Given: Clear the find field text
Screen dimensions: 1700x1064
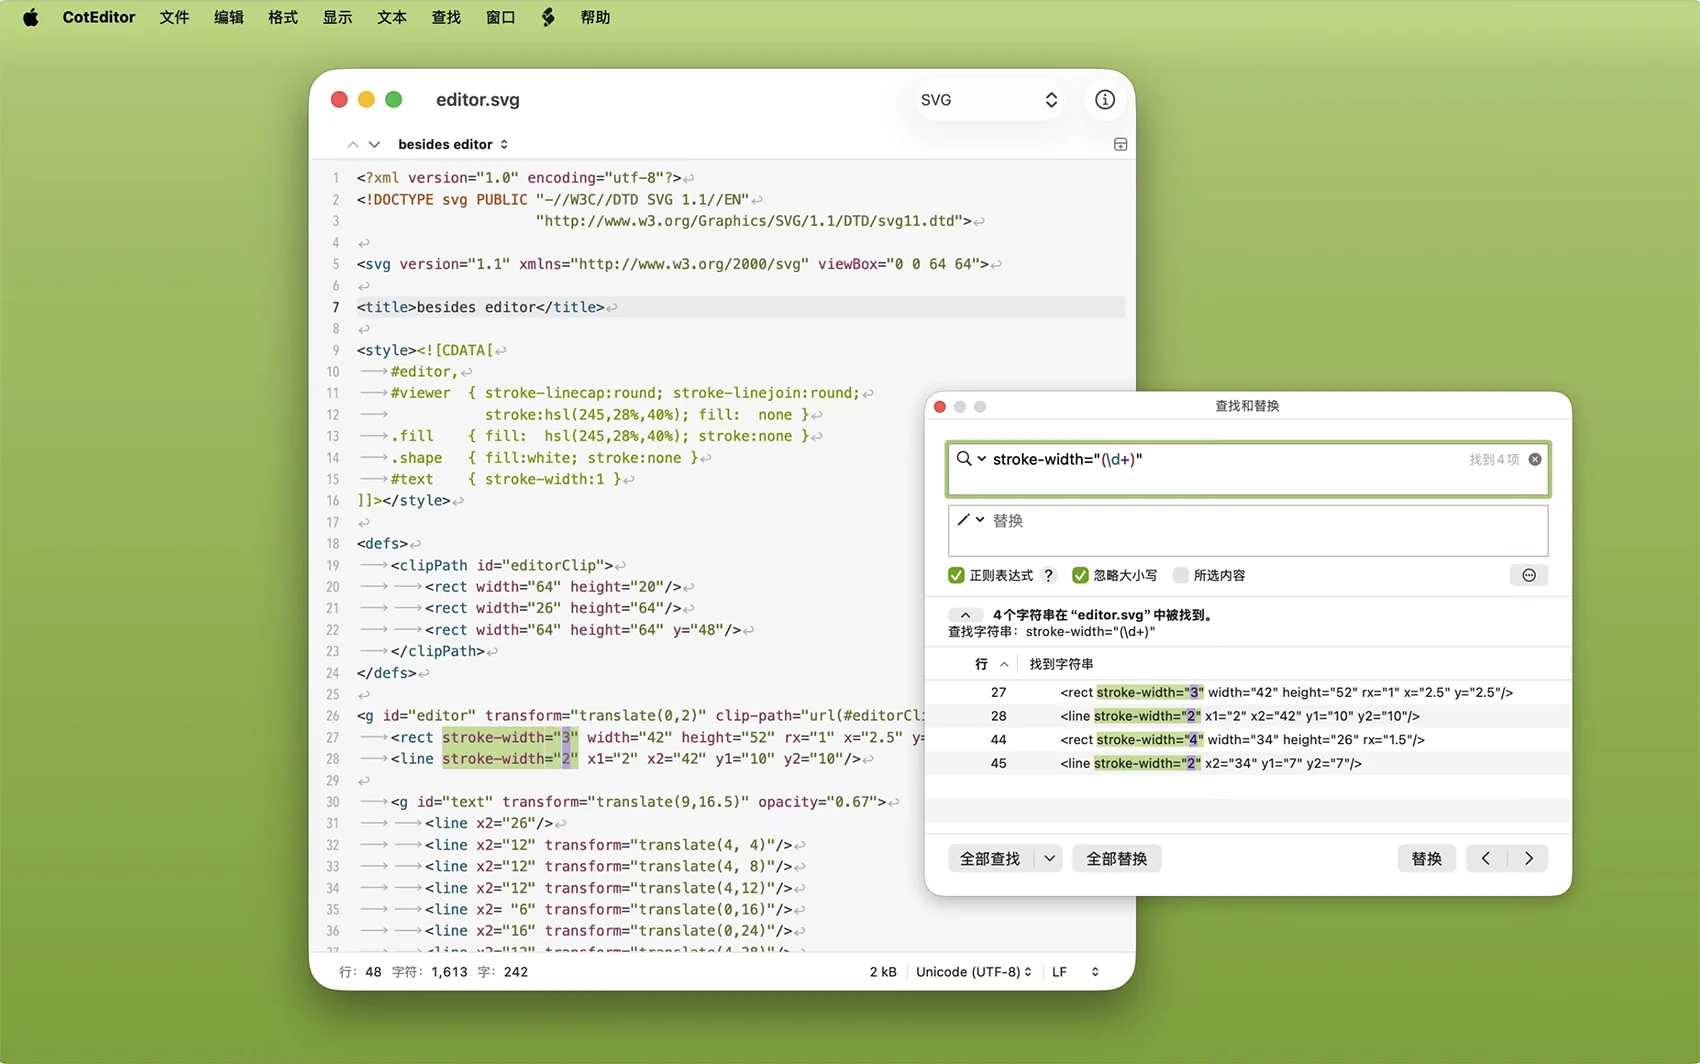Looking at the screenshot, I should pos(1535,459).
